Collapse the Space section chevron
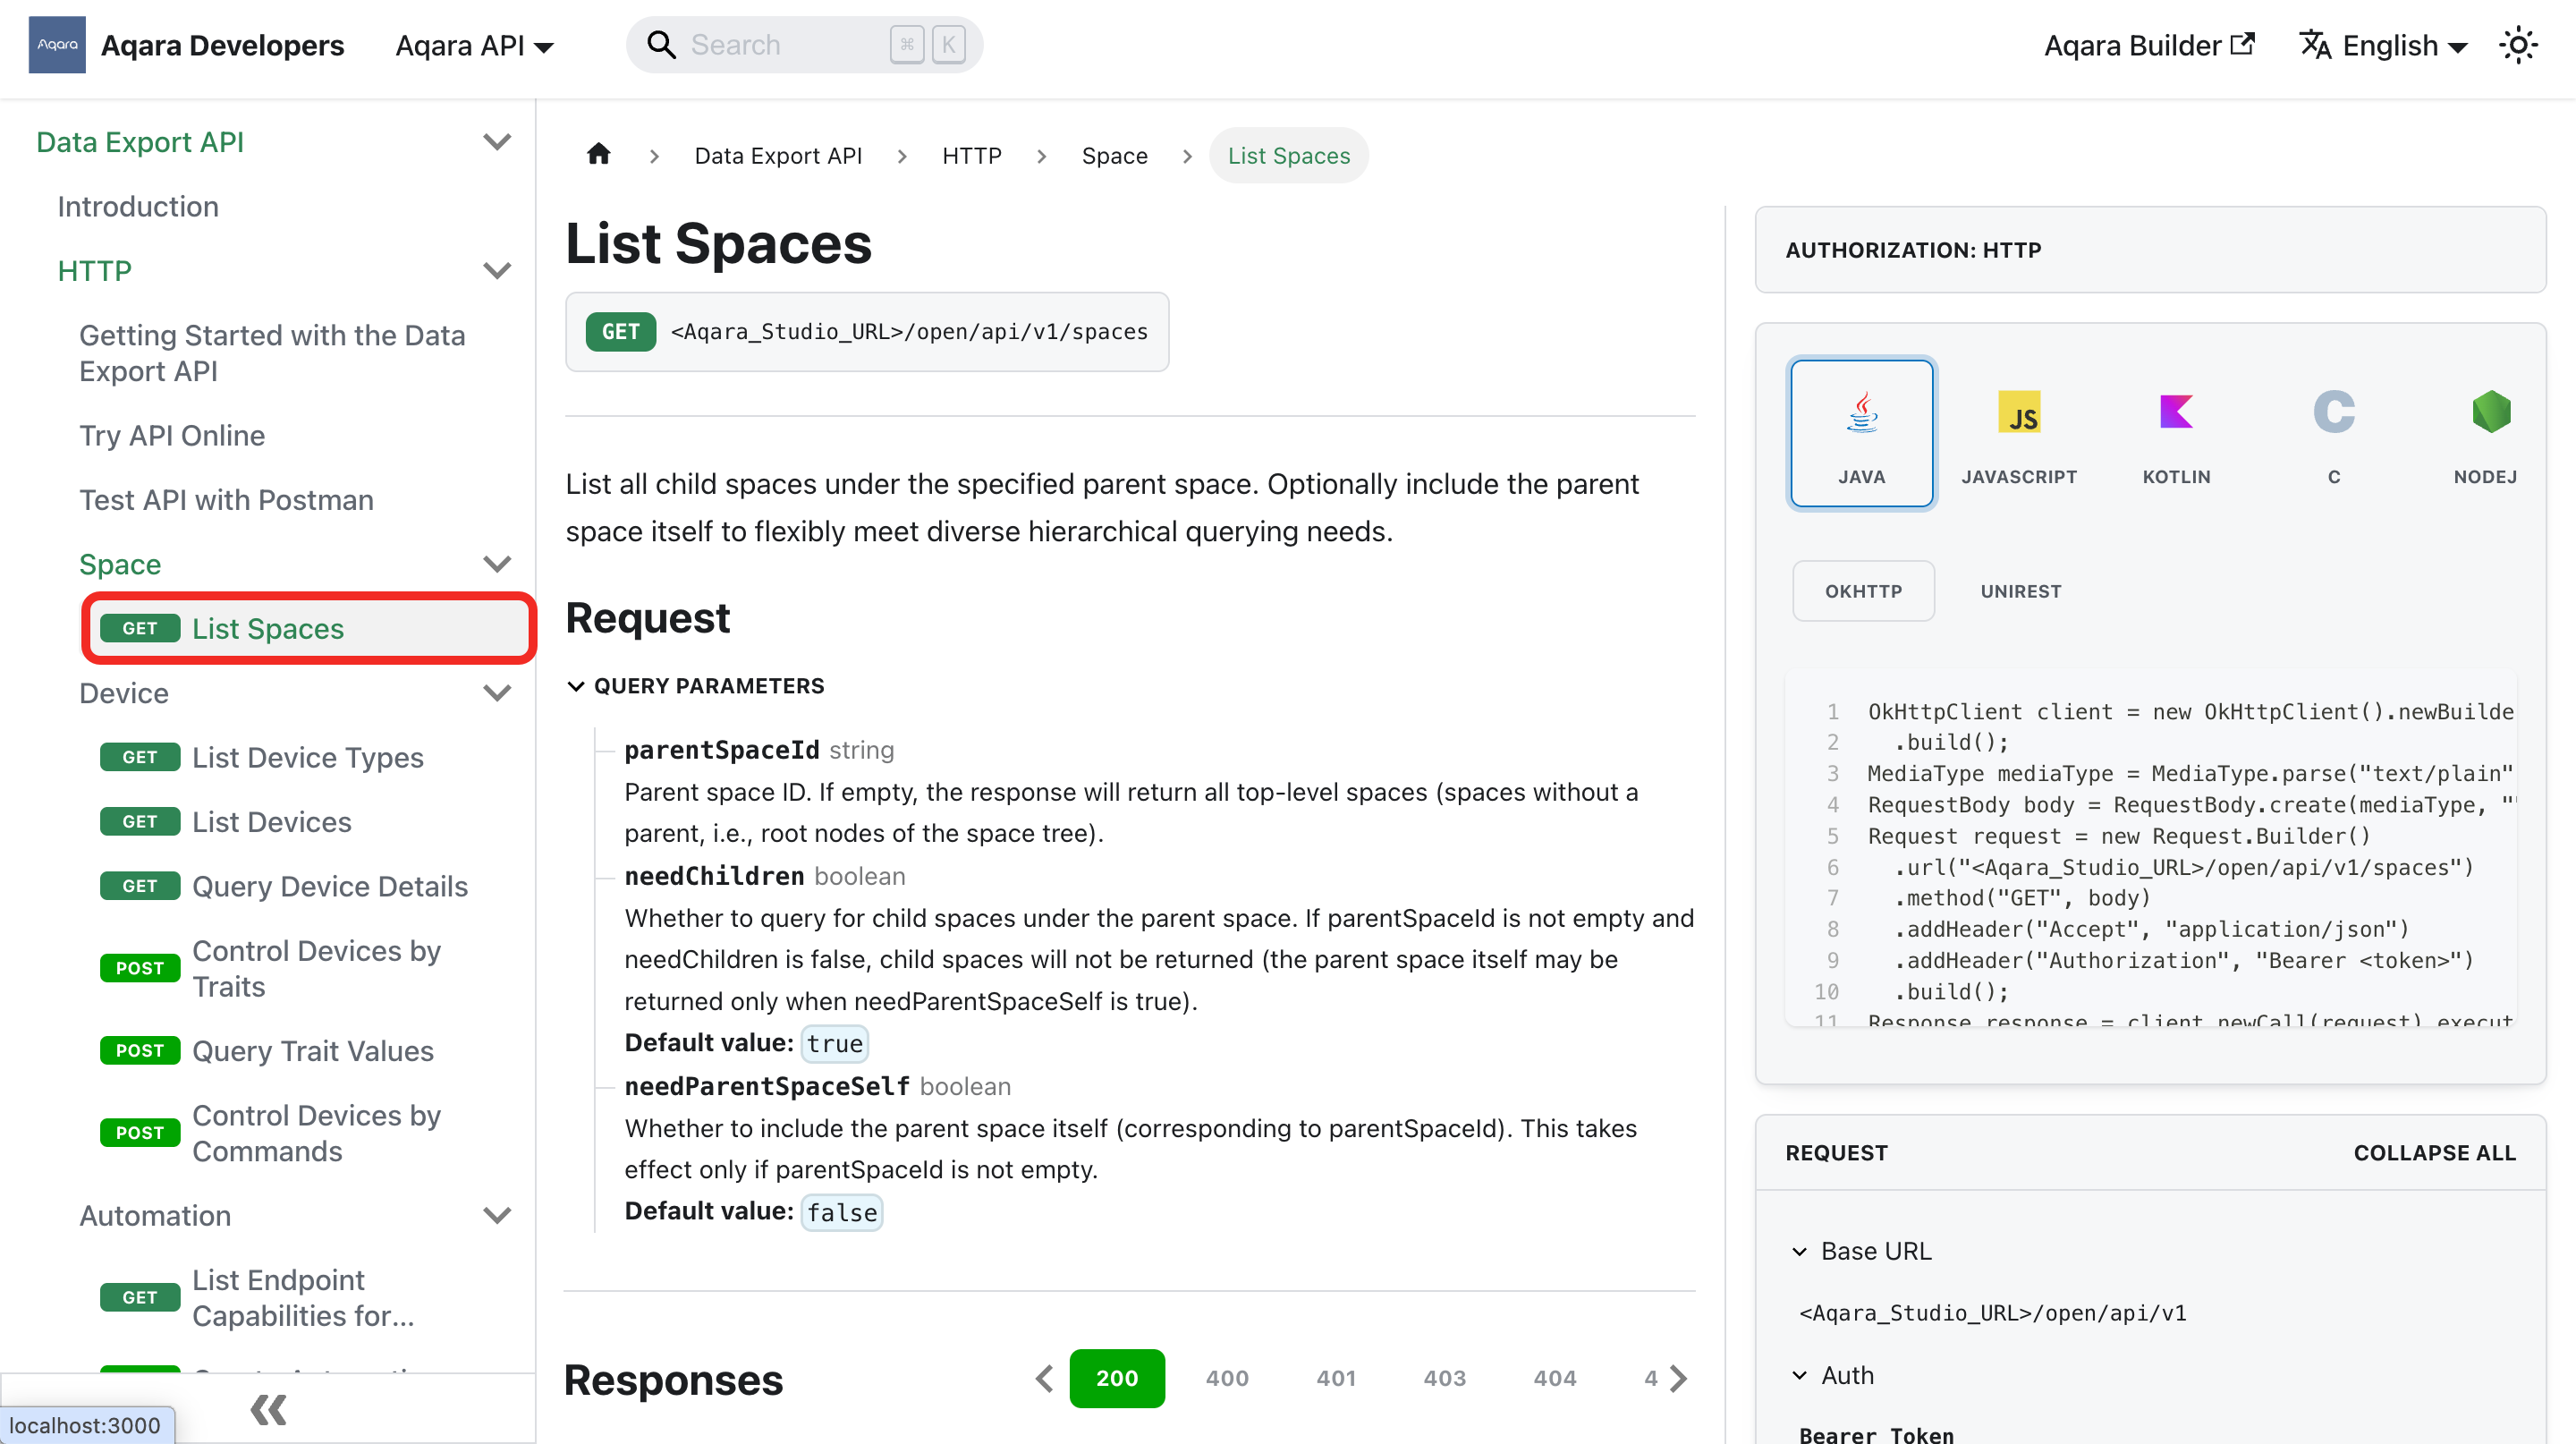The image size is (2576, 1444). coord(497,564)
